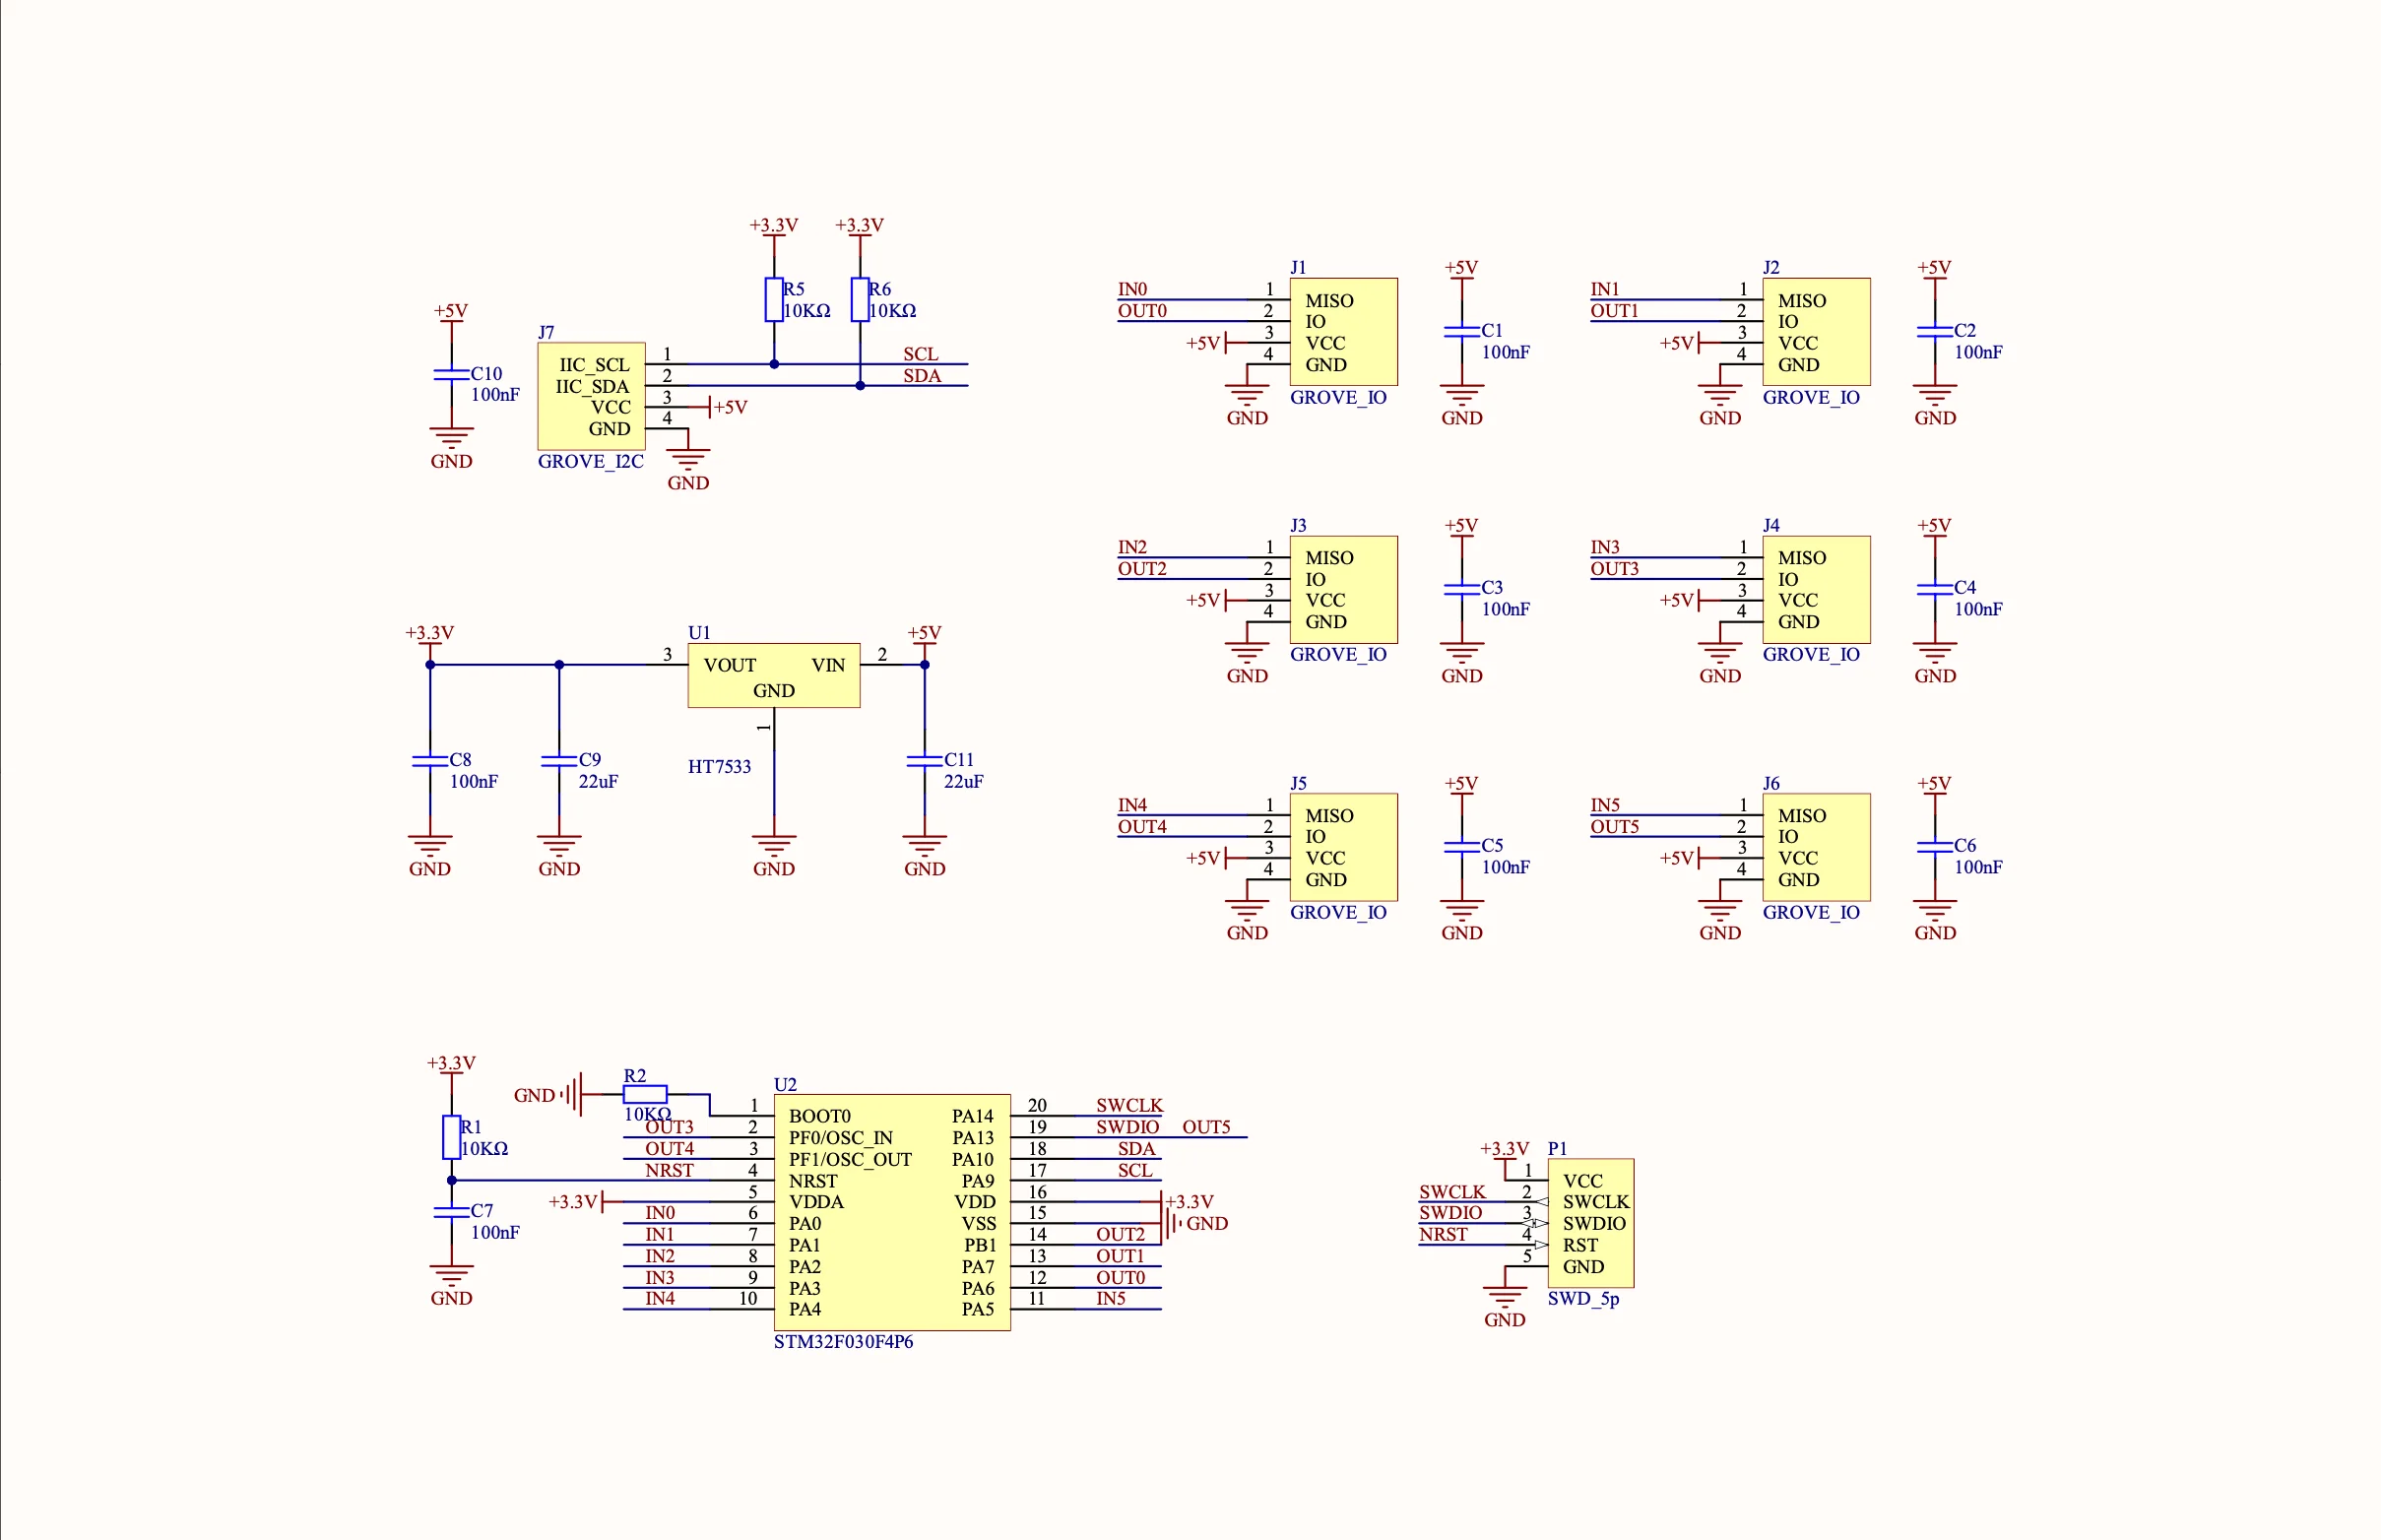Click the OUT1 net label at J2
2381x1540 pixels.
tap(1615, 311)
